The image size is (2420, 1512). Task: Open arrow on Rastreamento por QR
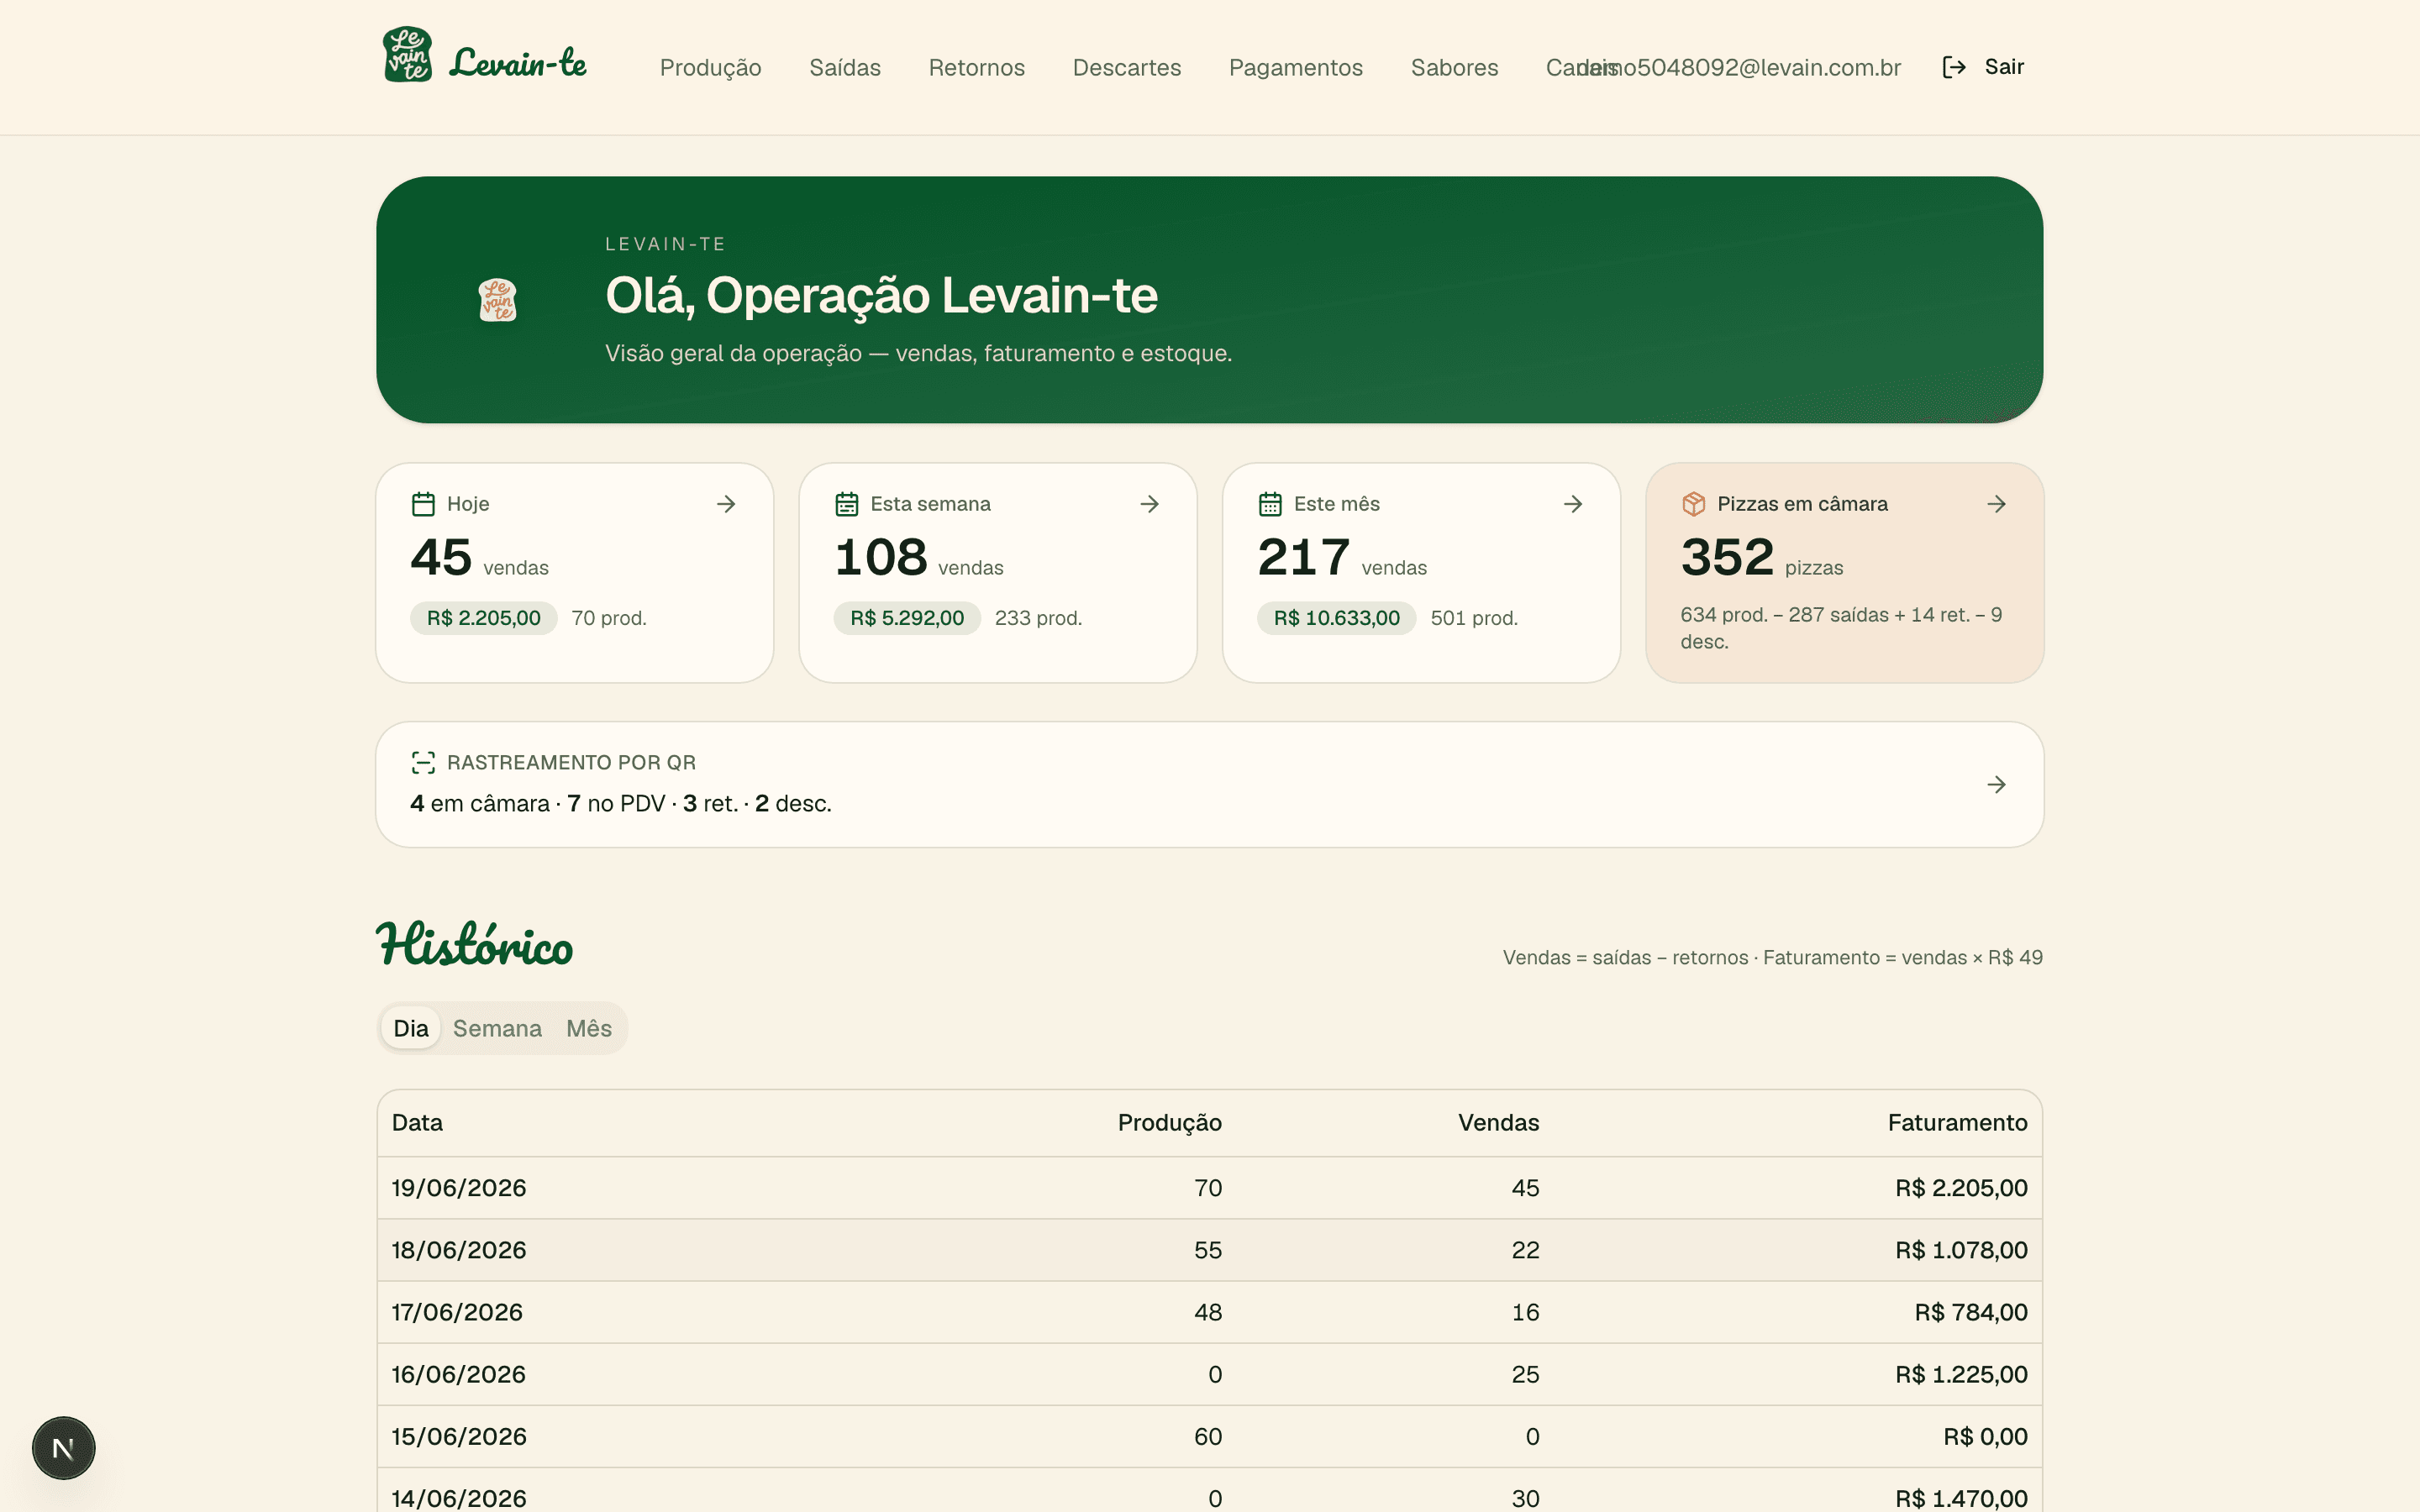[x=1997, y=785]
